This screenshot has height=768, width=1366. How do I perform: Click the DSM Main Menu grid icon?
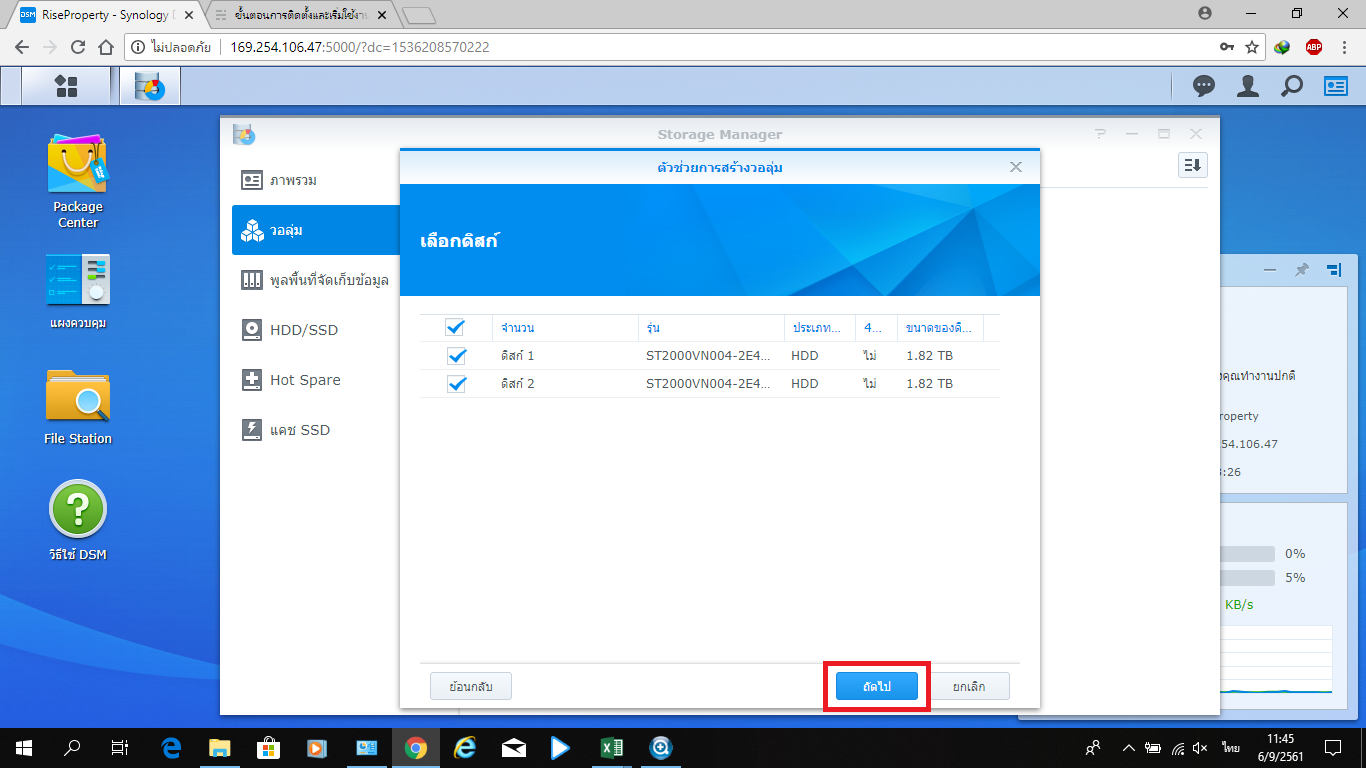(x=66, y=87)
